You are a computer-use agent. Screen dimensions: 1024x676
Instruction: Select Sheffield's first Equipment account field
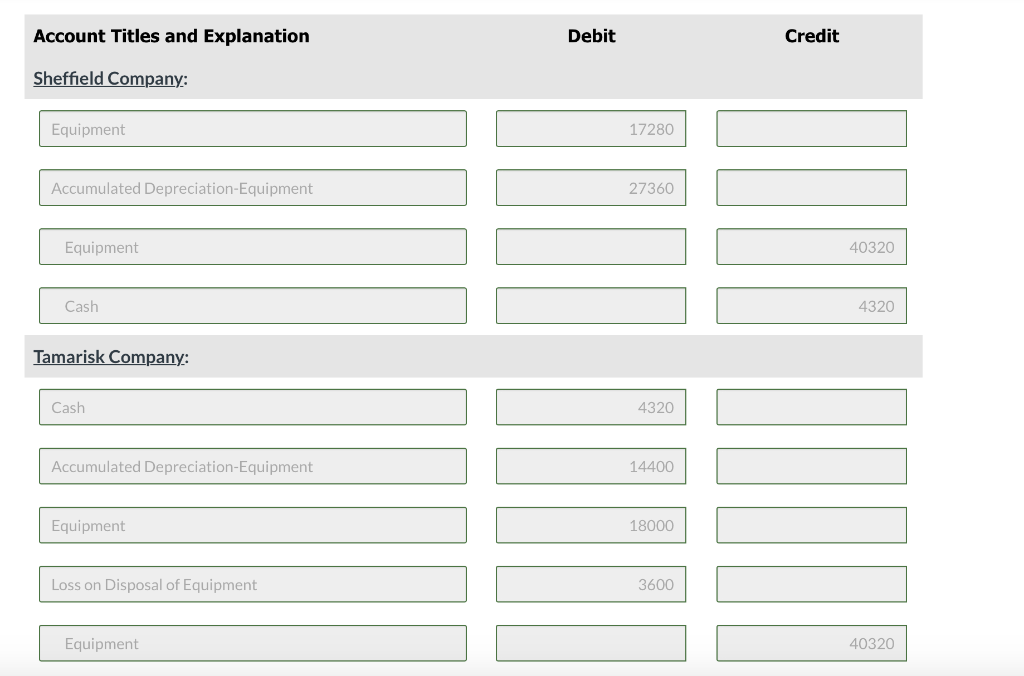(x=253, y=129)
